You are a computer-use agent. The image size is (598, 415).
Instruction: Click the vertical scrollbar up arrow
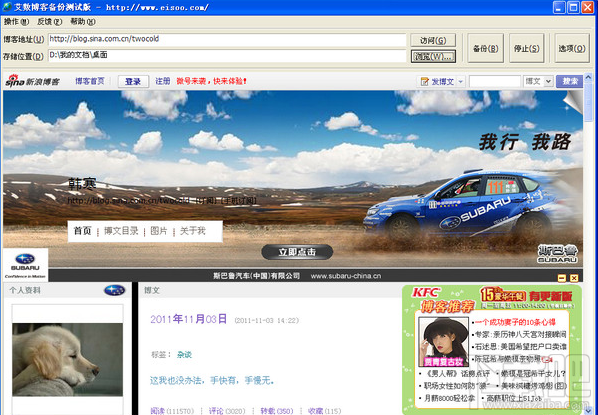tap(588, 77)
